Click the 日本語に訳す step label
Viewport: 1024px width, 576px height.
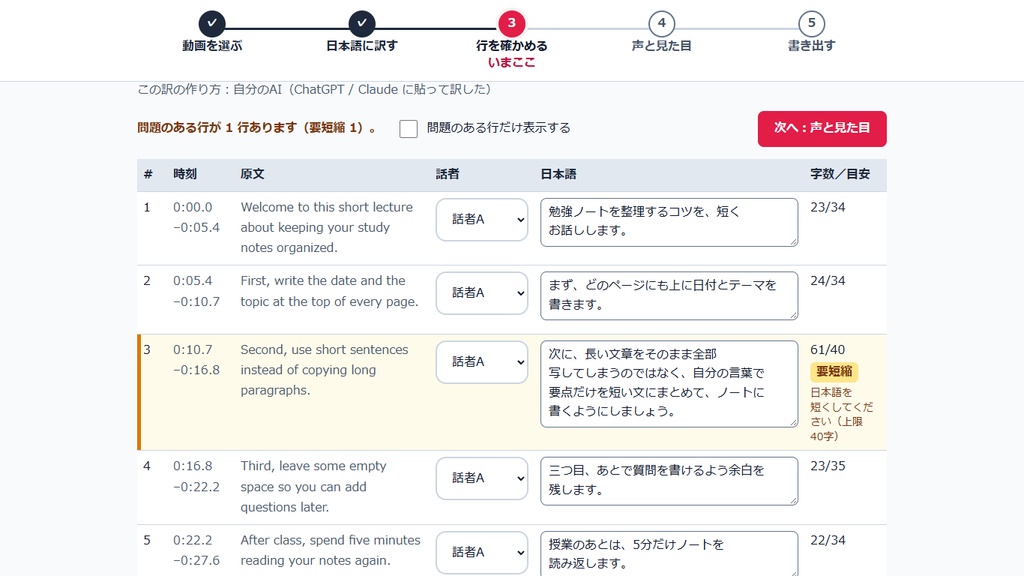click(x=362, y=46)
